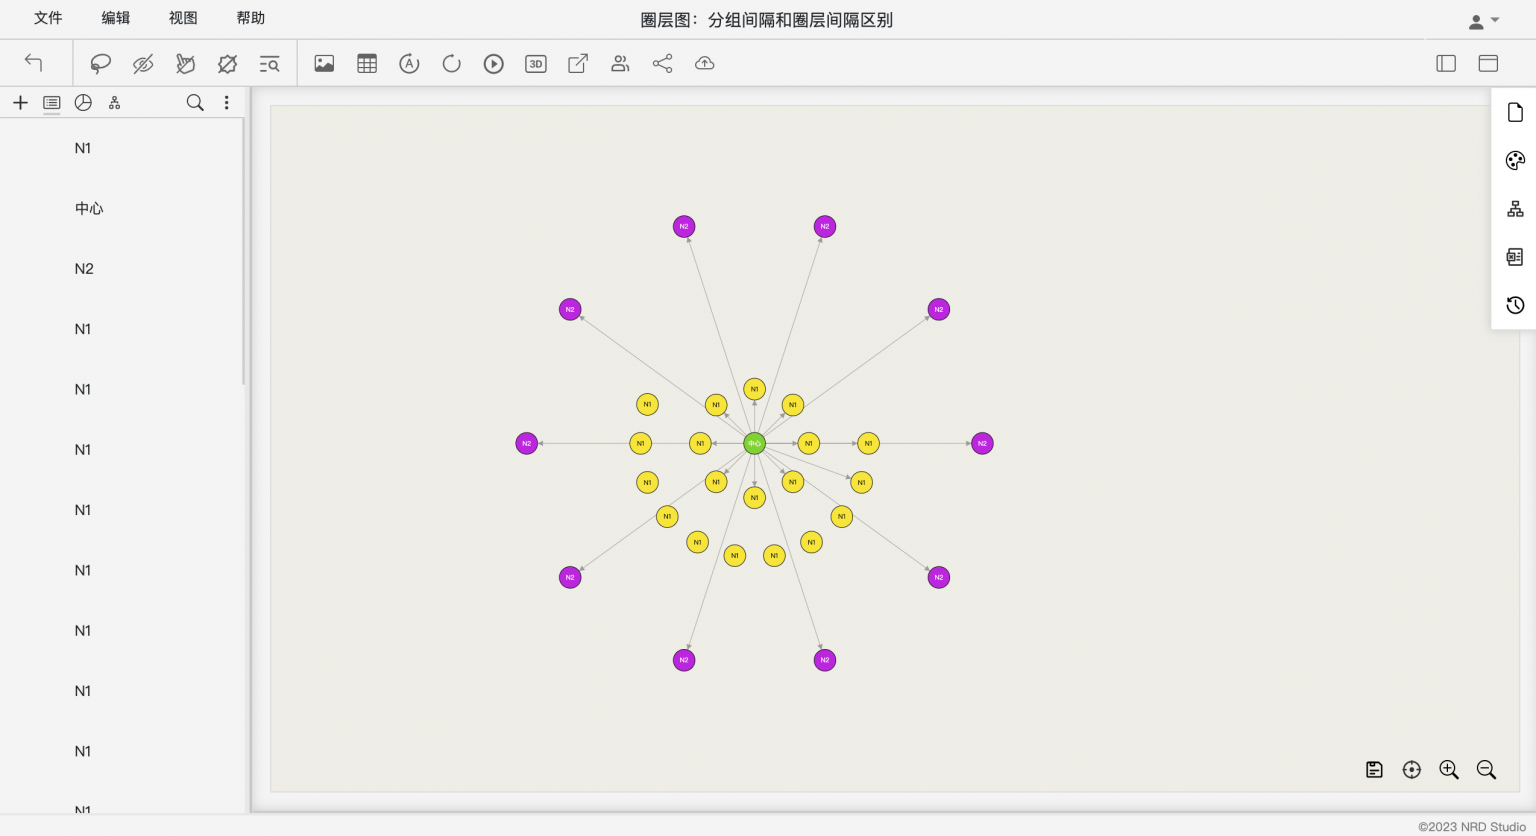Open the palette style panel
1536x836 pixels.
1515,161
